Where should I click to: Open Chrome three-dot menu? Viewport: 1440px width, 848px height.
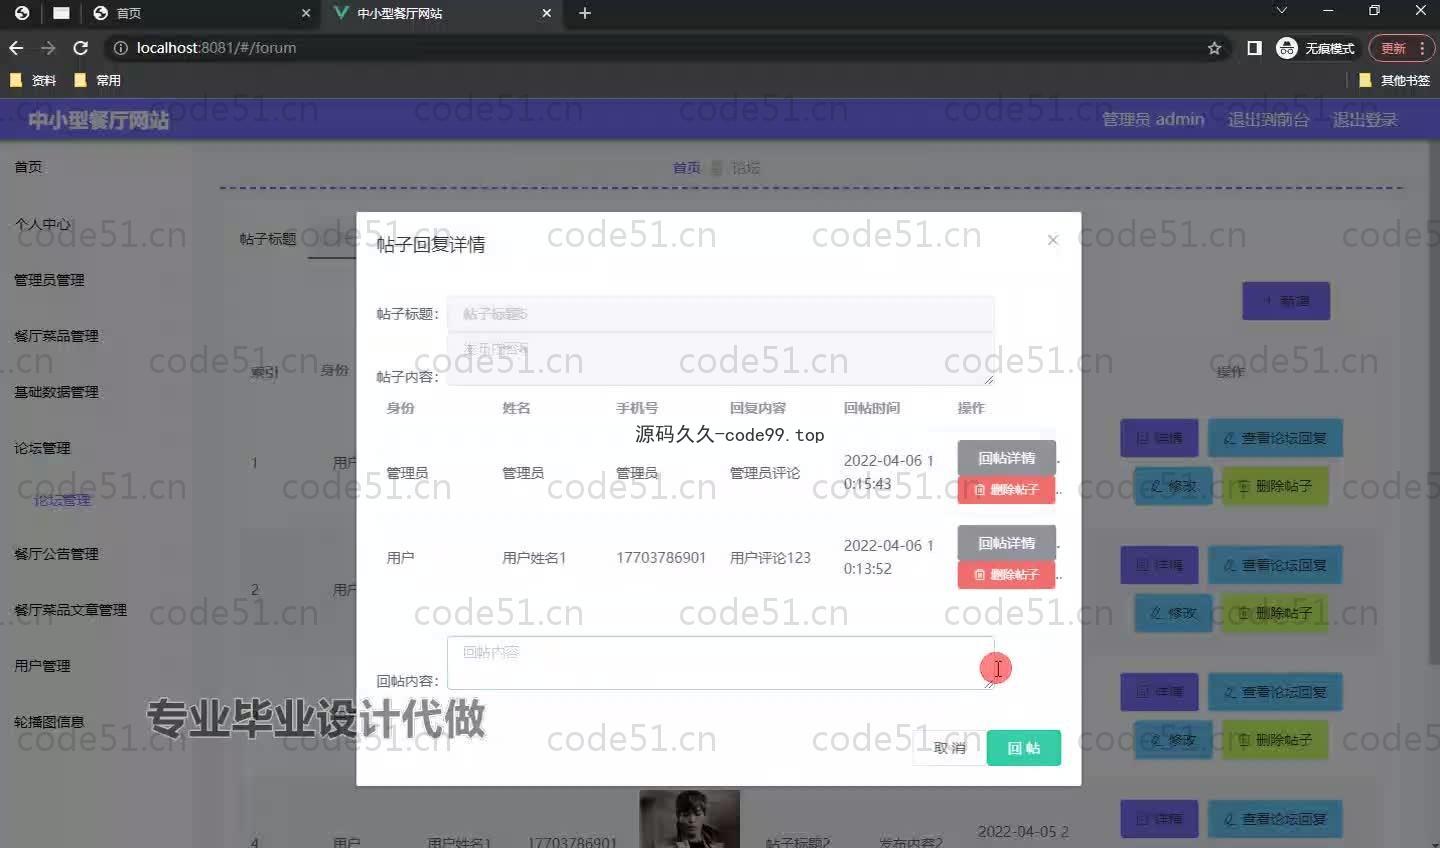click(x=1422, y=48)
